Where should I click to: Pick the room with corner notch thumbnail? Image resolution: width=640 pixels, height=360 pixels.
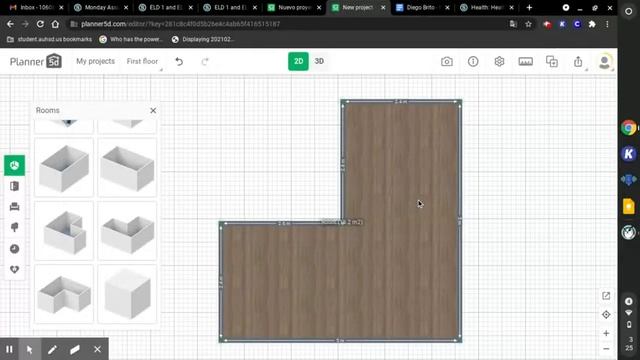pyautogui.click(x=64, y=231)
